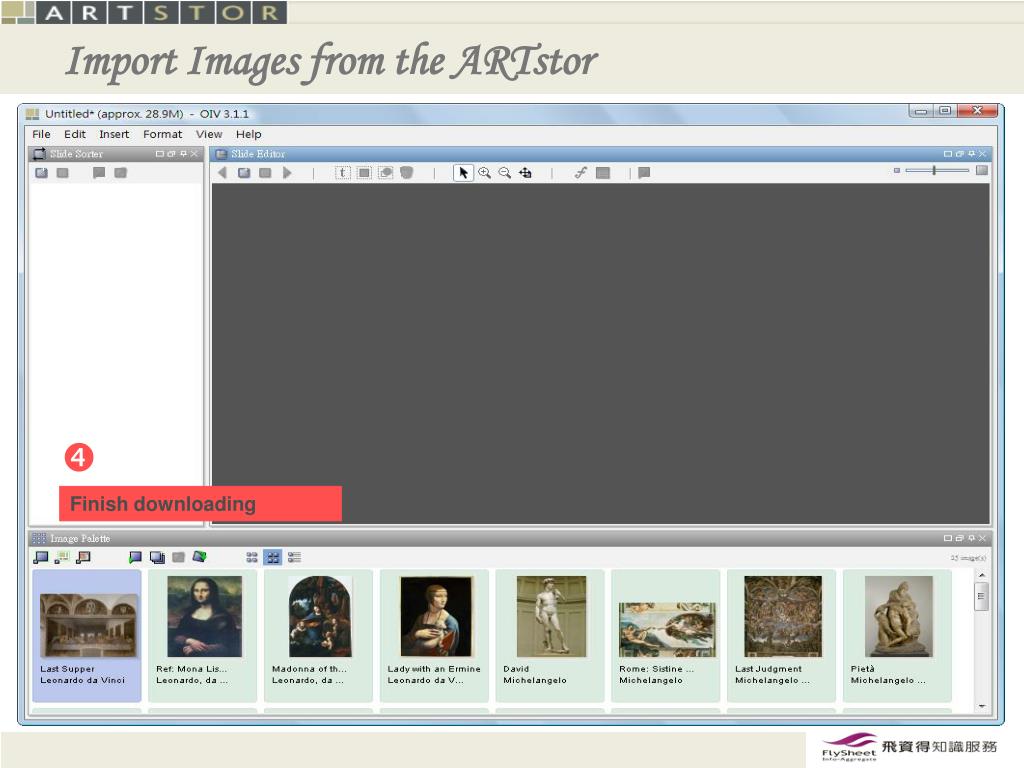Click the italic f font icon
1024x768 pixels.
(x=581, y=172)
